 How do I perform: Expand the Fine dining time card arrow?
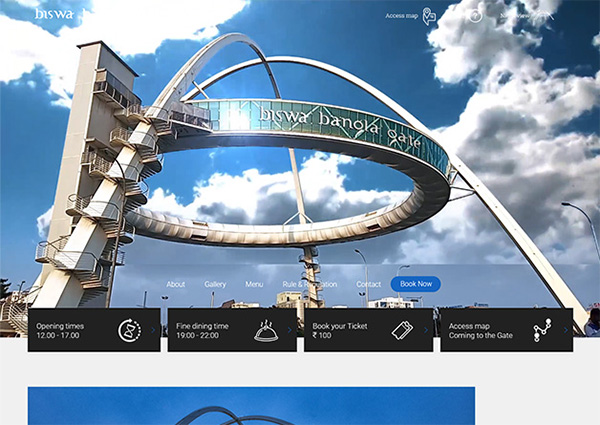(289, 330)
